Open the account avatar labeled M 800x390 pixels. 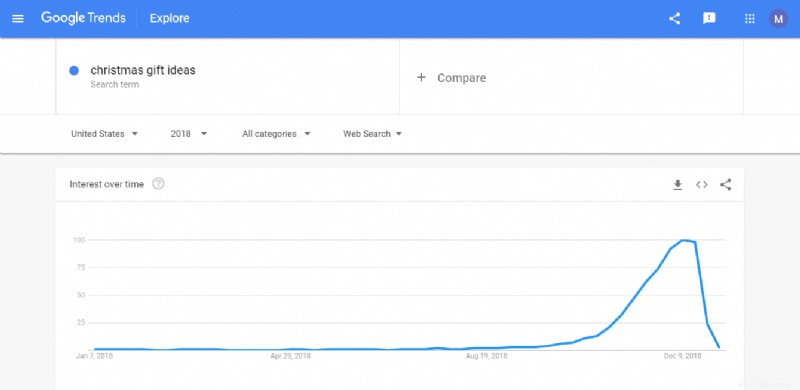coord(778,19)
